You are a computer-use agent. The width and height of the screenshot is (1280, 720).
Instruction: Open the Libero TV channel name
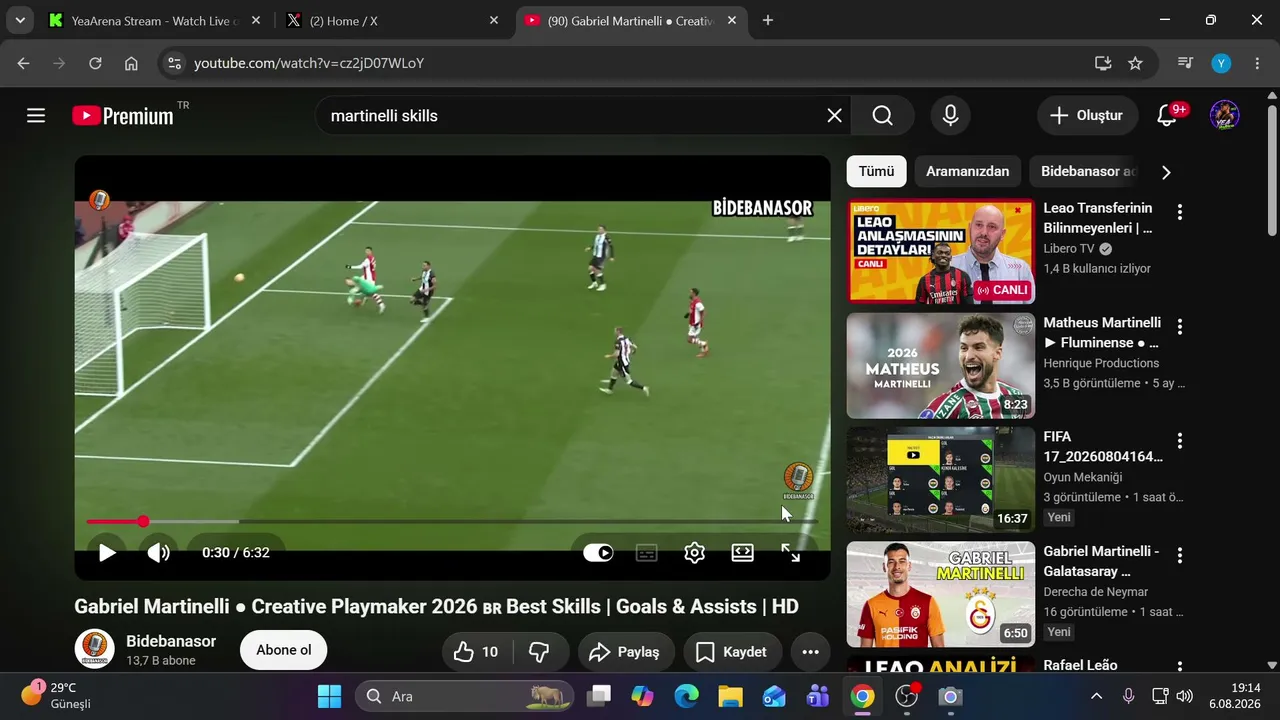coord(1069,249)
